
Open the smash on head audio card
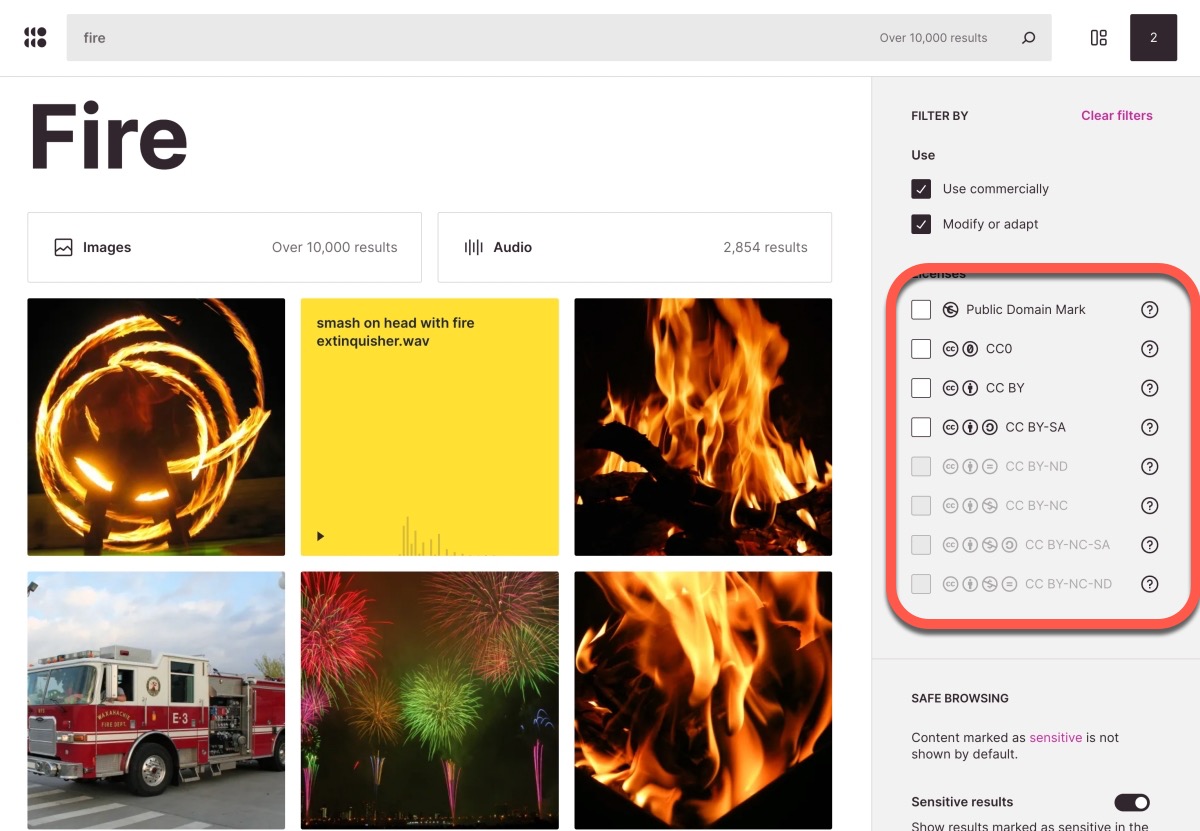430,427
